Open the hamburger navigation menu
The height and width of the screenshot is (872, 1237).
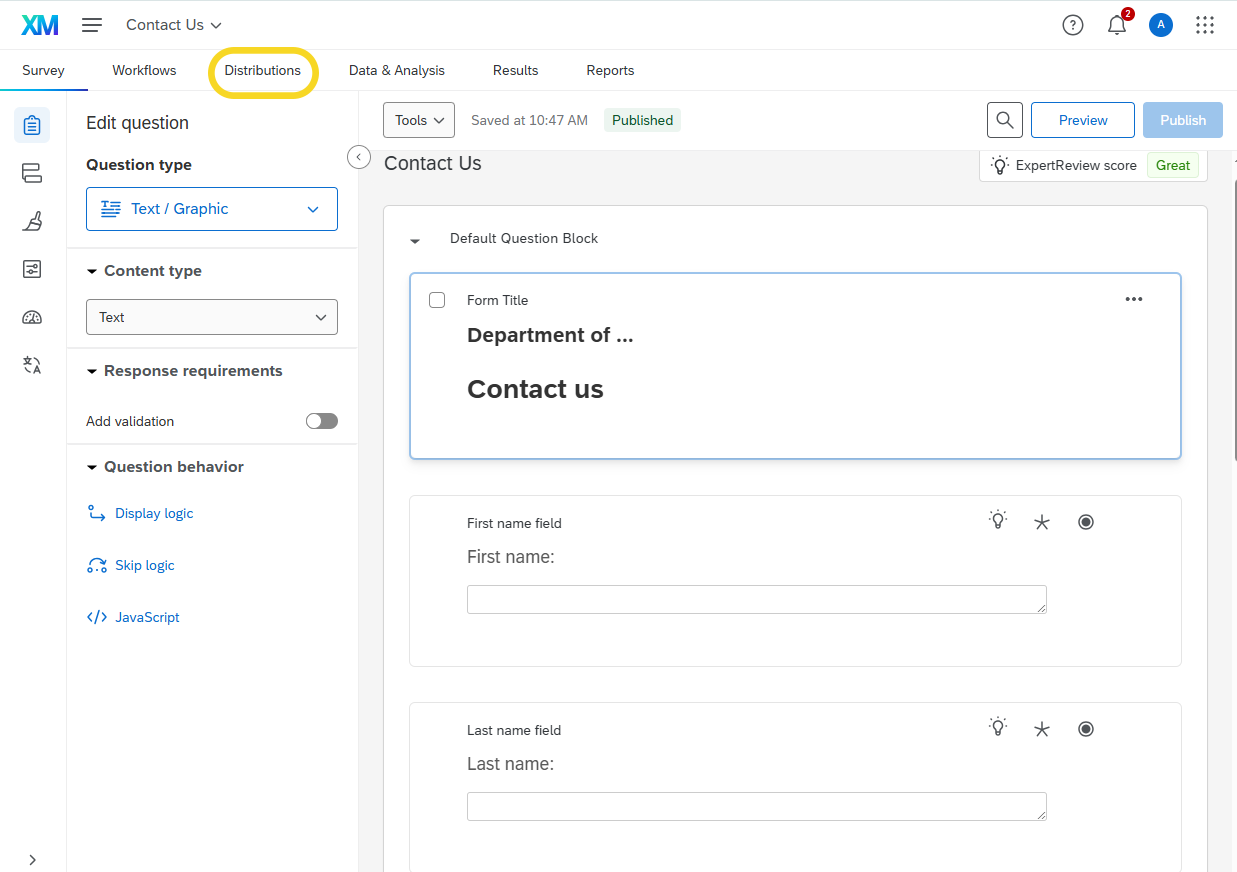pyautogui.click(x=92, y=25)
